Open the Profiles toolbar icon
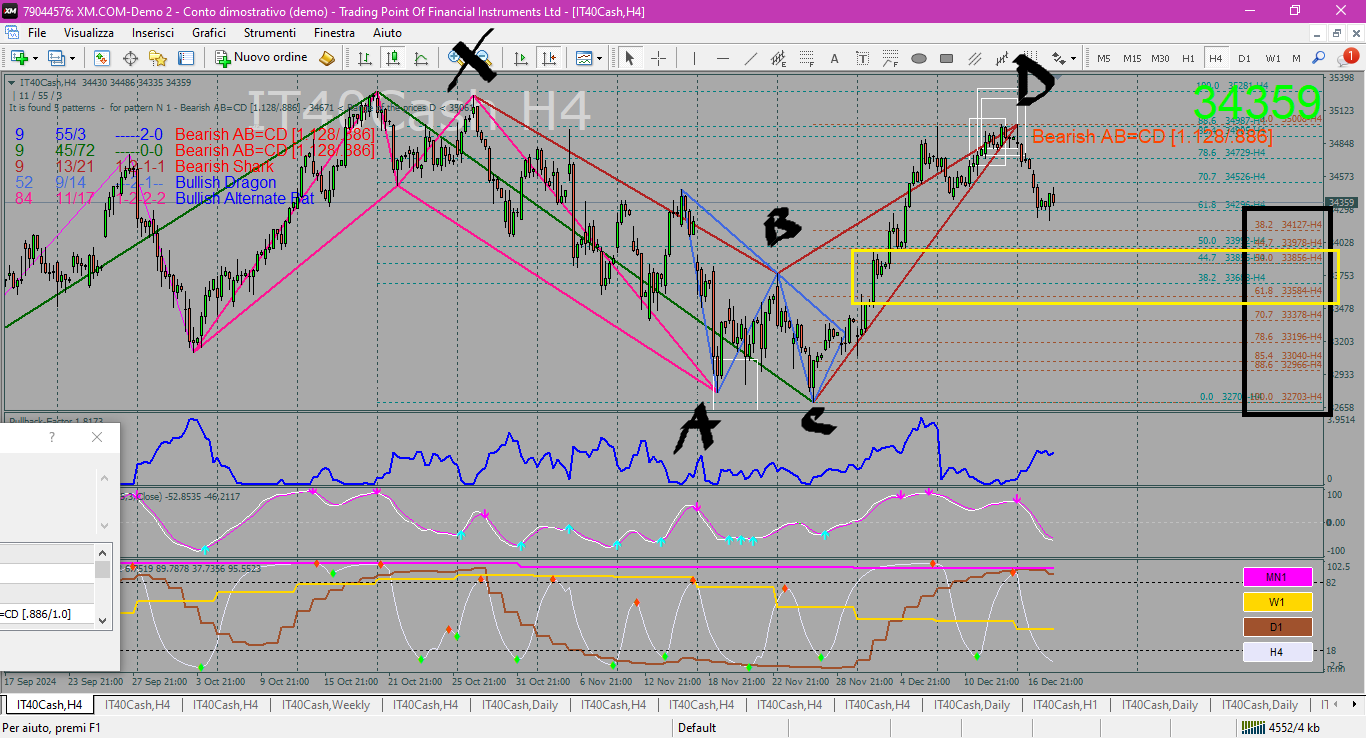Screen dimensions: 1366x738 tap(55, 58)
